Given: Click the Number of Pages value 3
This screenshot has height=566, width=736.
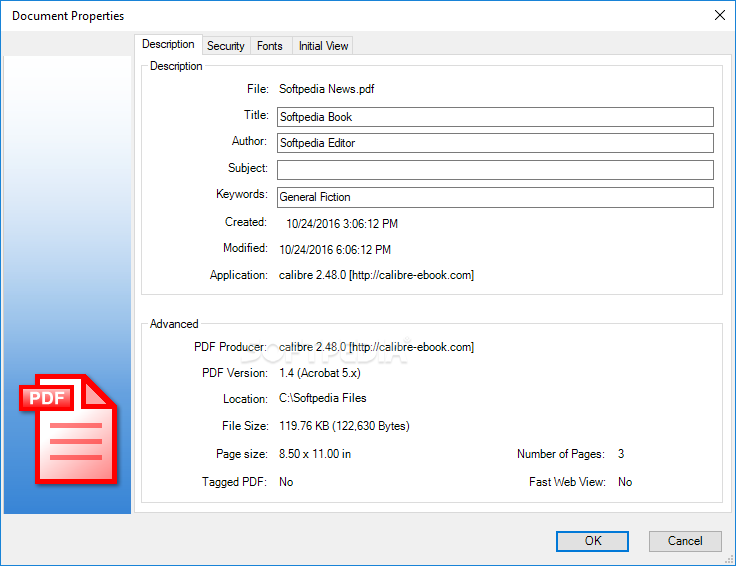Looking at the screenshot, I should [x=621, y=454].
